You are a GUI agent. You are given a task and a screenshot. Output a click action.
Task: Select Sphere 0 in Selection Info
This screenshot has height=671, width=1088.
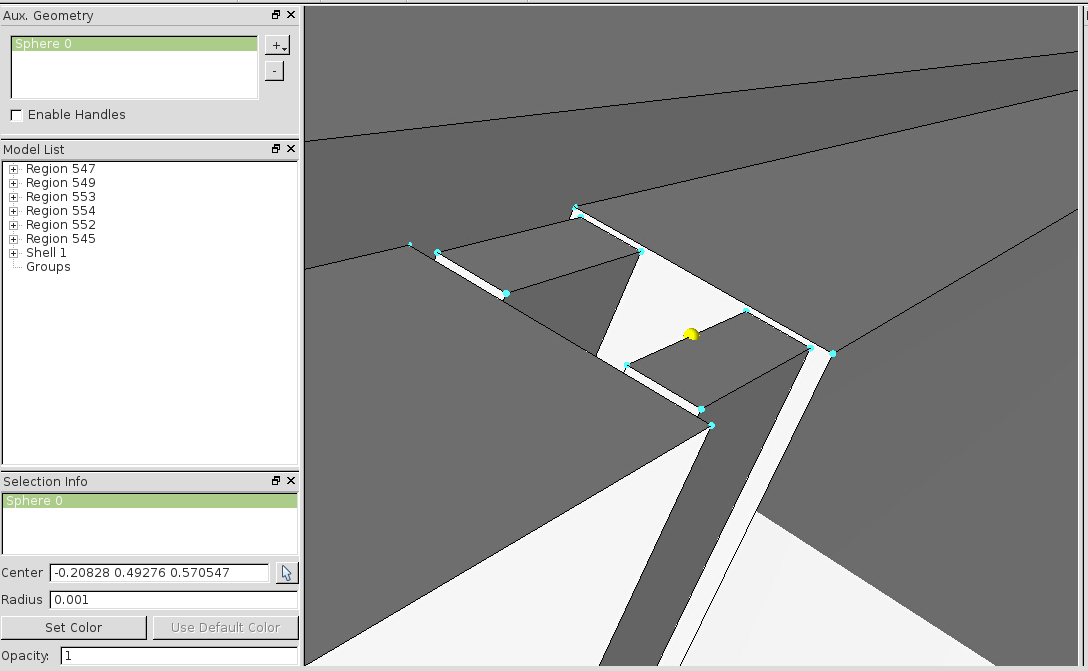(150, 500)
